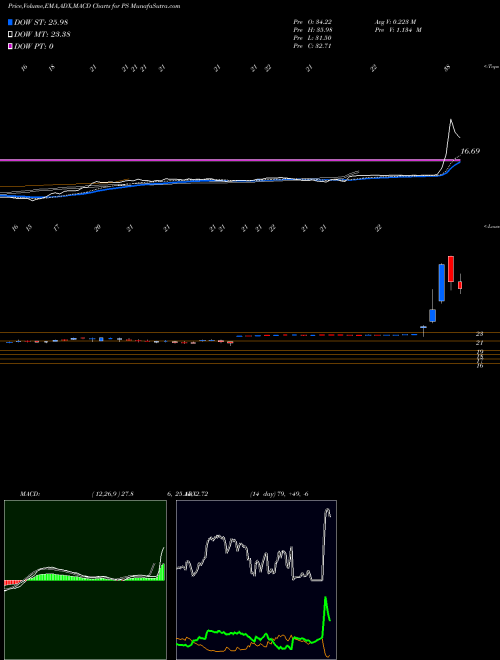
Task: Click the tall blue candlestick in the price chart
Action: 441,282
